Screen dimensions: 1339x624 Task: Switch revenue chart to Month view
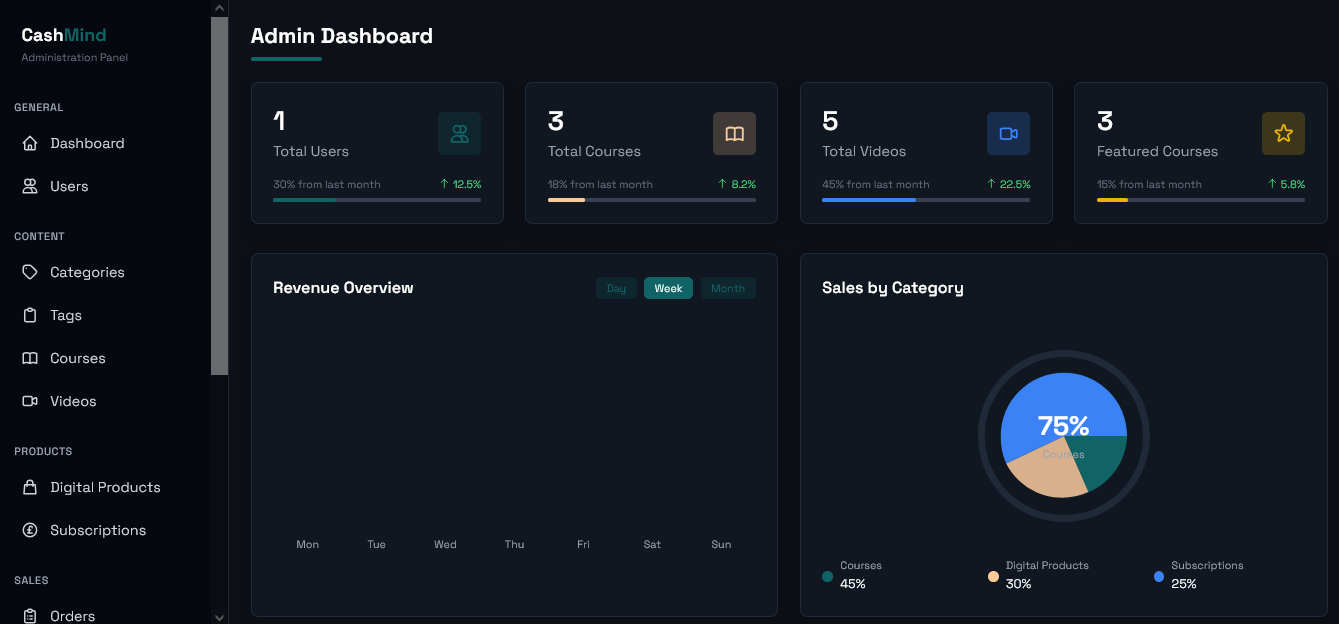728,288
